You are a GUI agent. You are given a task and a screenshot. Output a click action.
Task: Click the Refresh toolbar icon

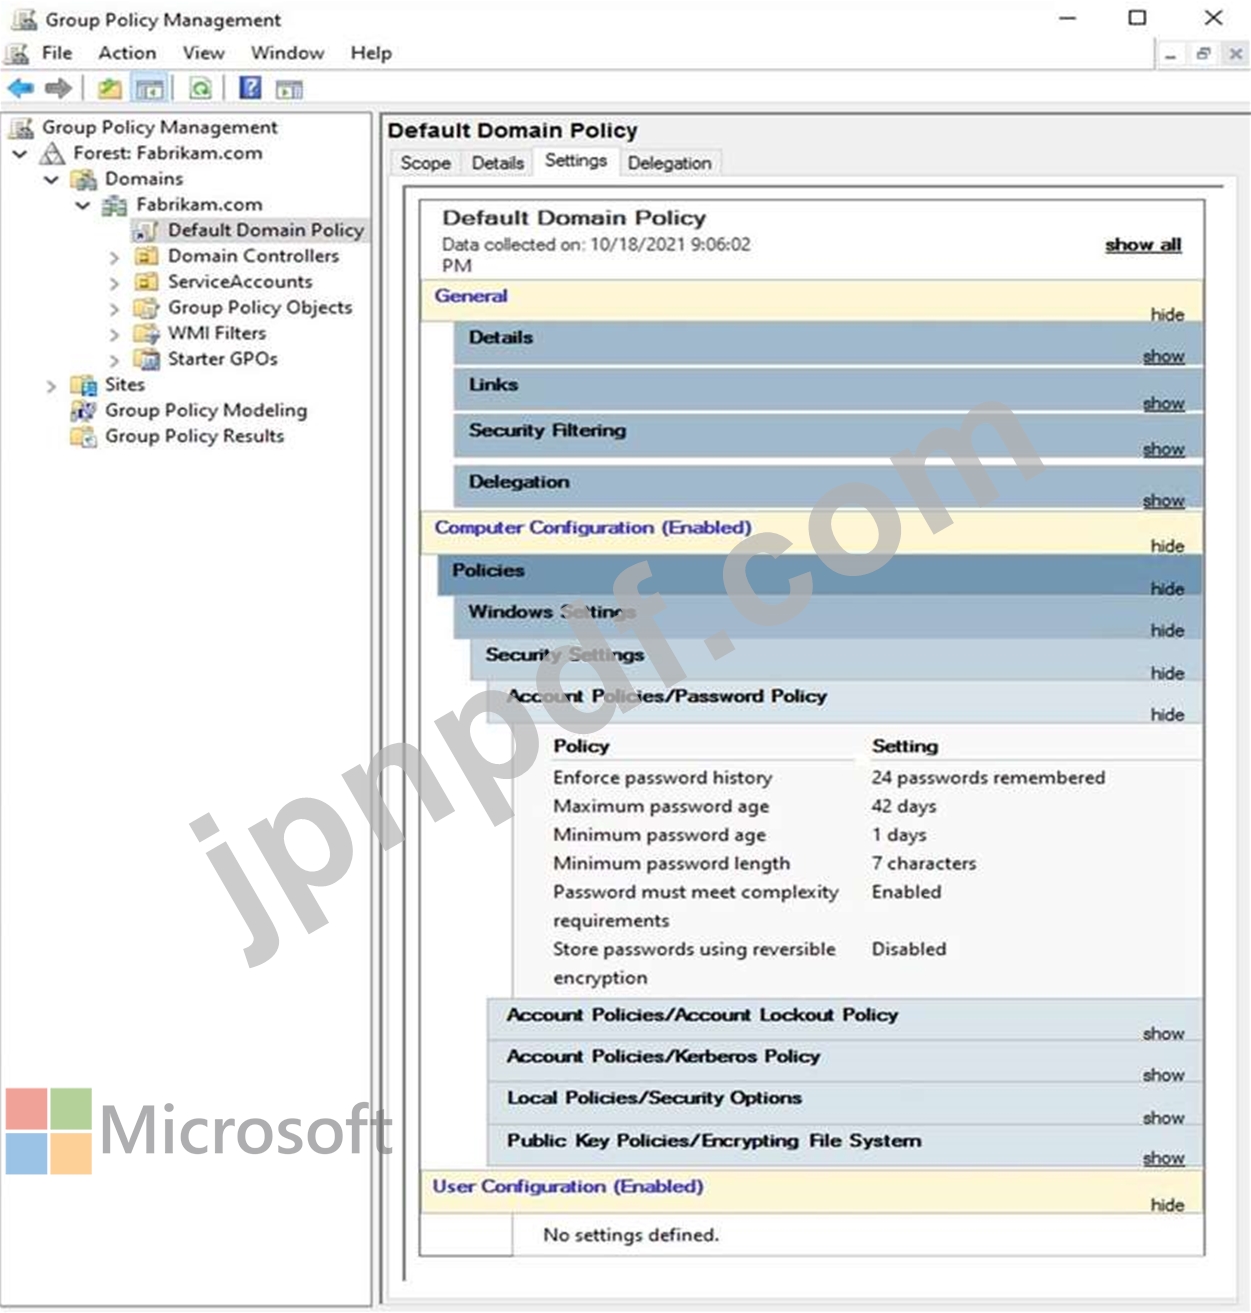[x=200, y=89]
